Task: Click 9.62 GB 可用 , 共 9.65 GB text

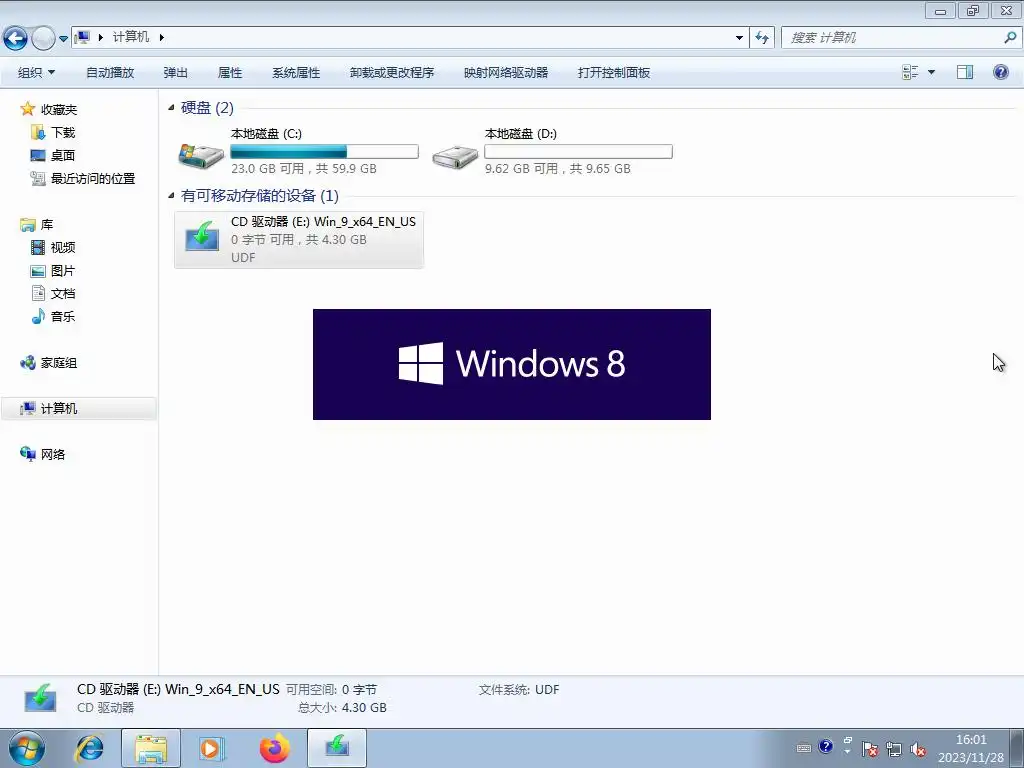Action: 558,168
